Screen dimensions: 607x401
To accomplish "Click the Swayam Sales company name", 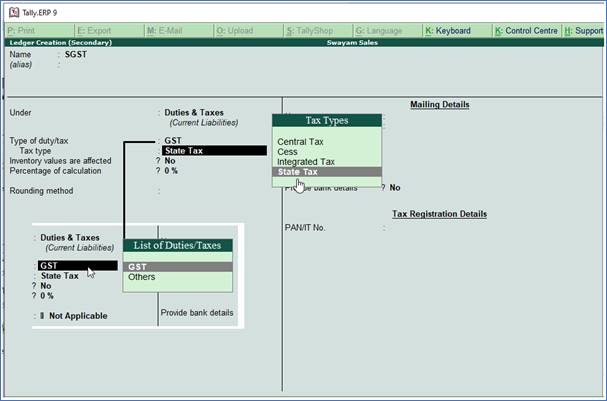I will pos(352,43).
